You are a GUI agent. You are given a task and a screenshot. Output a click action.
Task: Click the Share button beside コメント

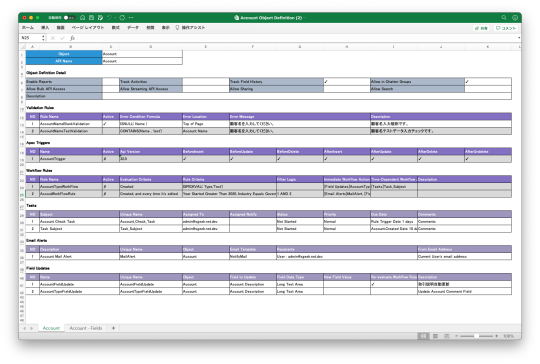481,28
